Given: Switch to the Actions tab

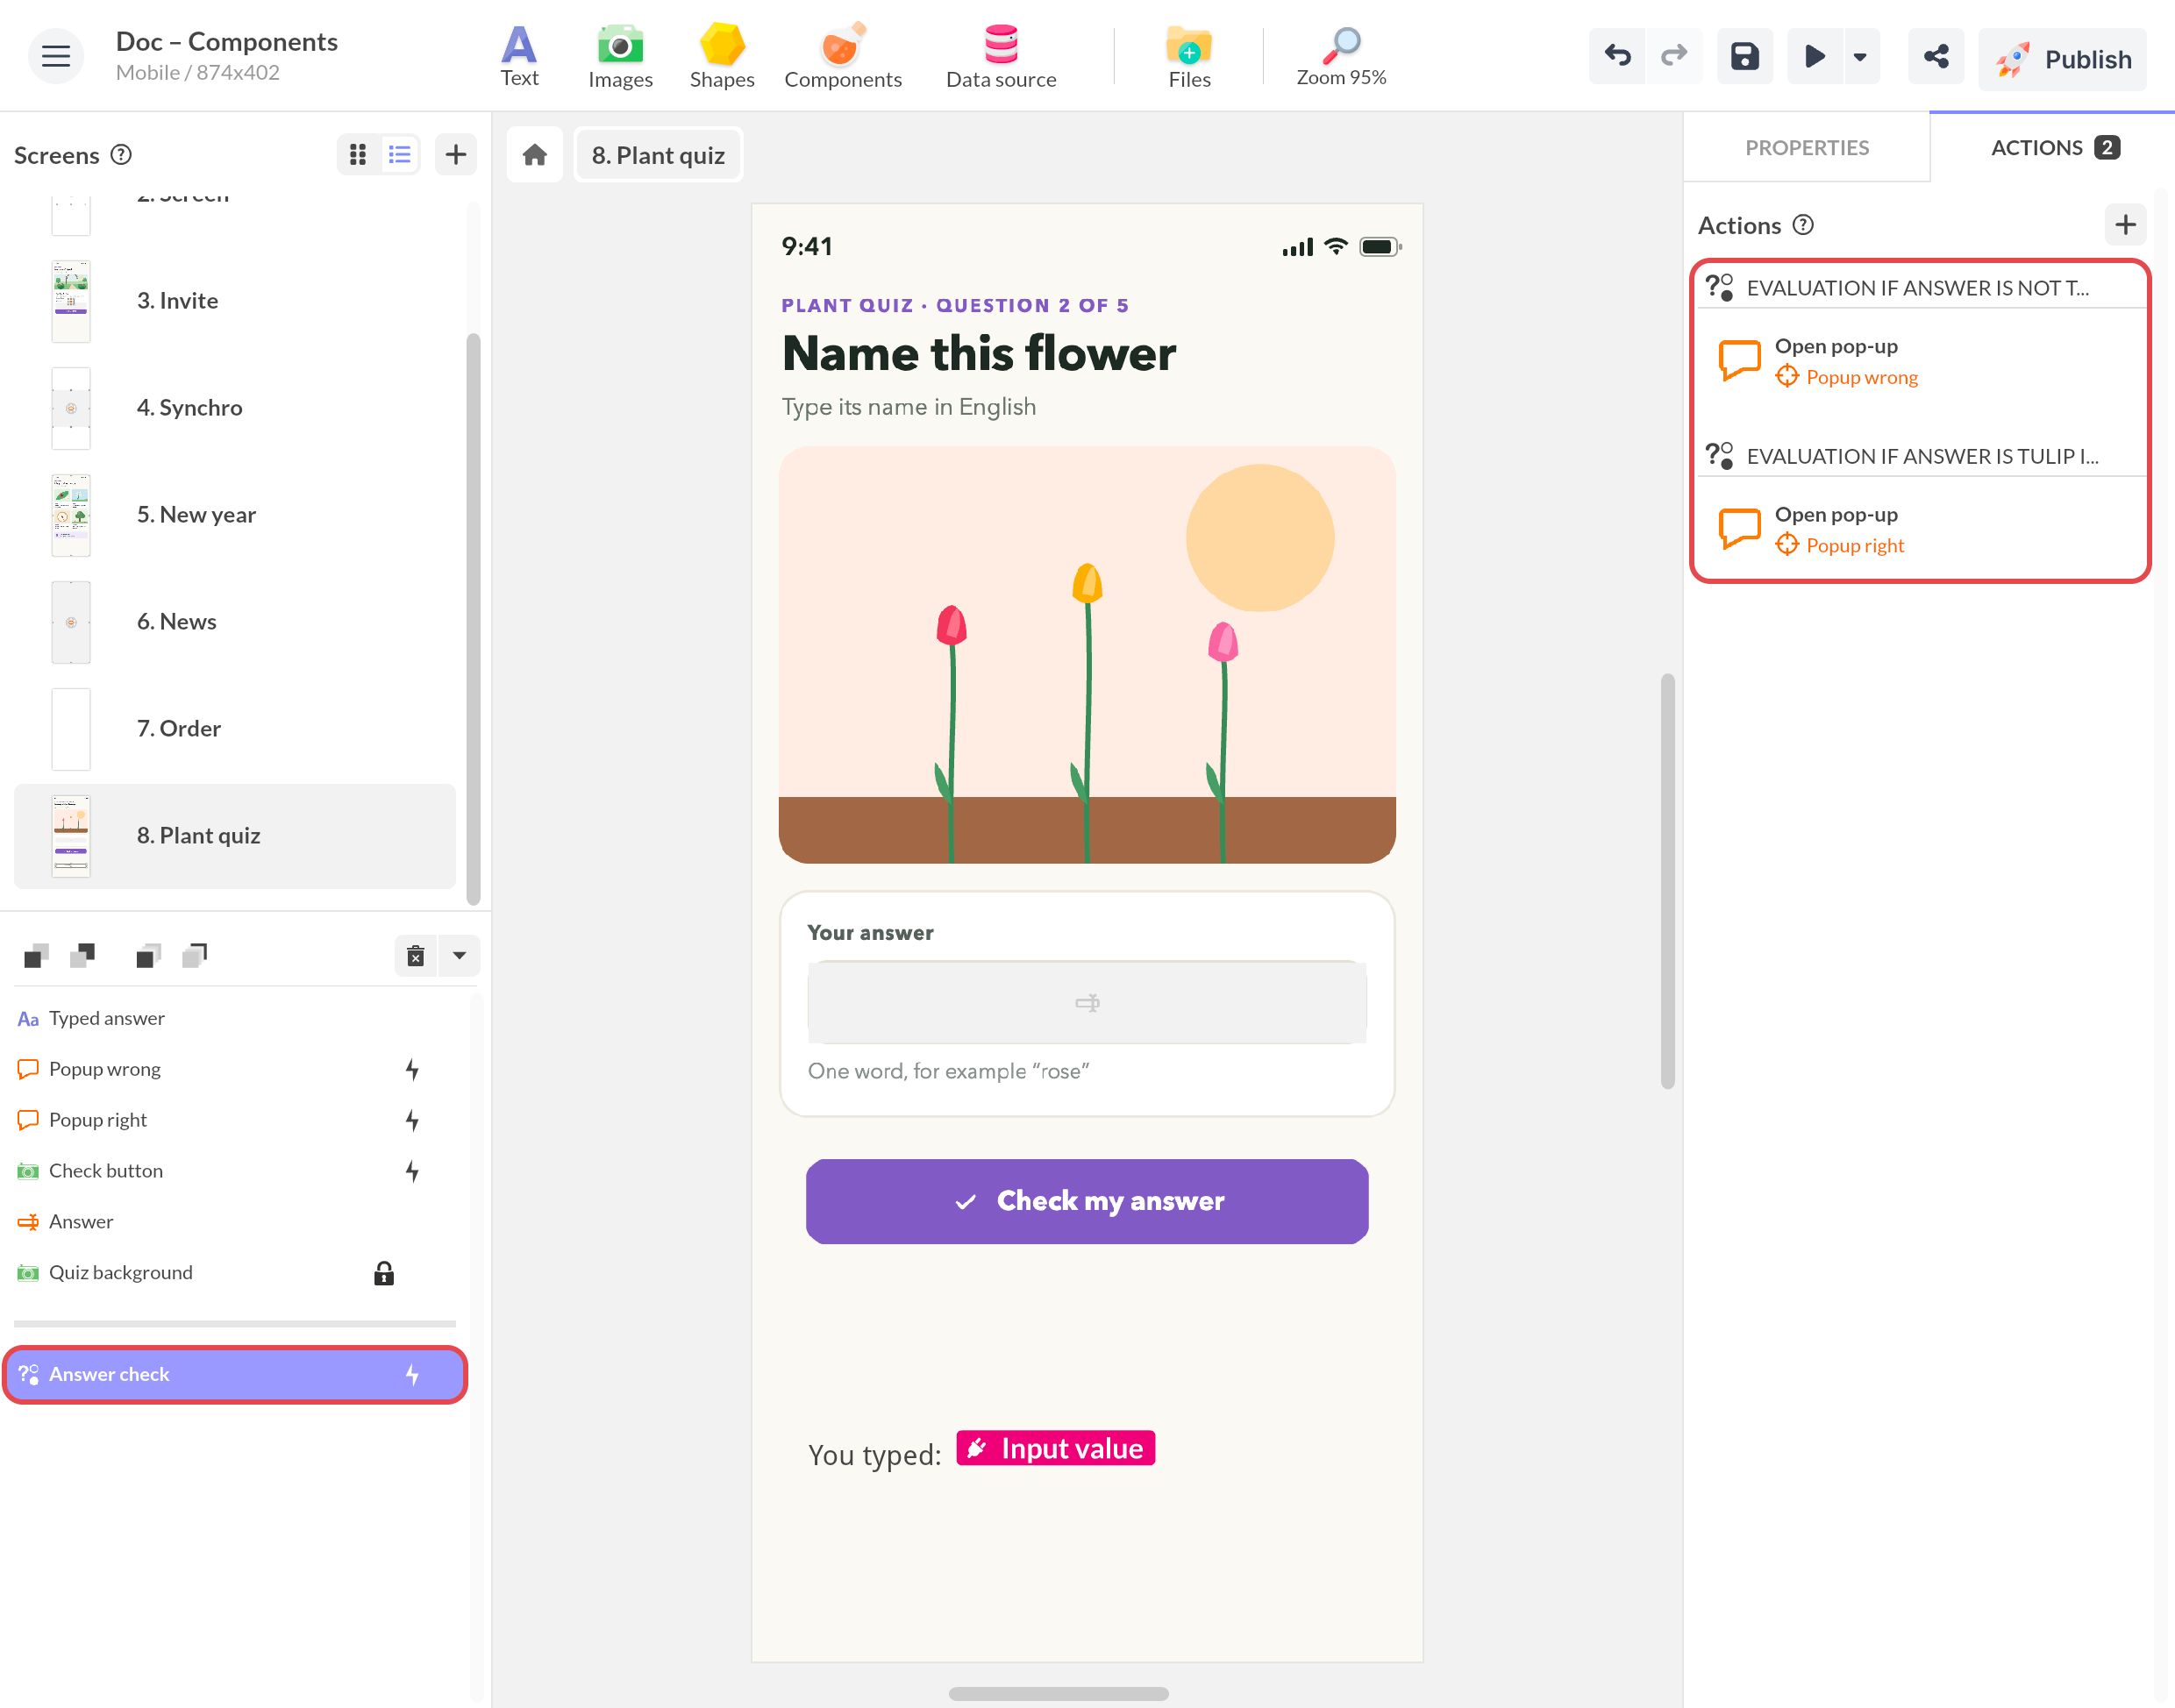Looking at the screenshot, I should [x=2053, y=147].
